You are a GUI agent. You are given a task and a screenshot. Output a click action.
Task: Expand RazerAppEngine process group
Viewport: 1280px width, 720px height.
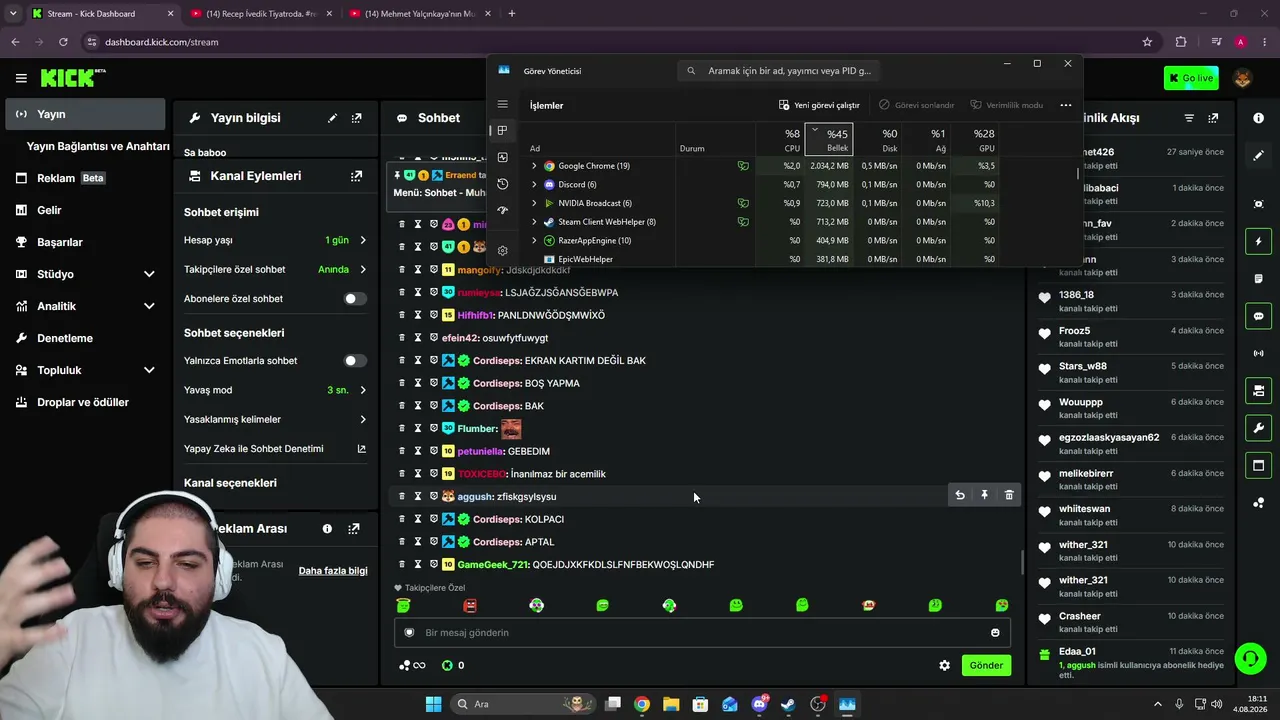[x=534, y=241]
